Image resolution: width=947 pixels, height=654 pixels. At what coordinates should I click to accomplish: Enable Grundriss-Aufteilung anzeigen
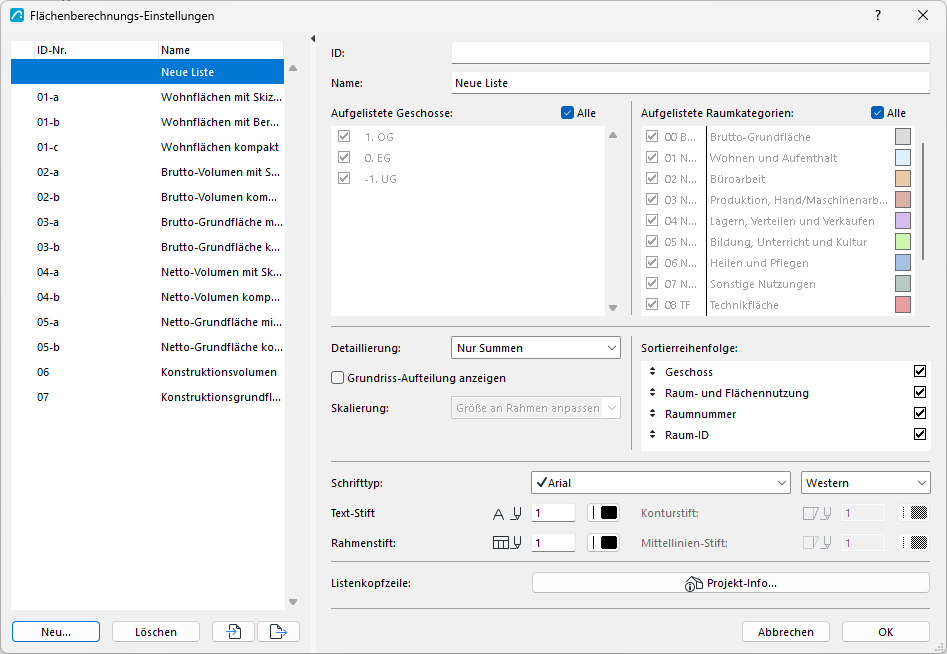(338, 378)
